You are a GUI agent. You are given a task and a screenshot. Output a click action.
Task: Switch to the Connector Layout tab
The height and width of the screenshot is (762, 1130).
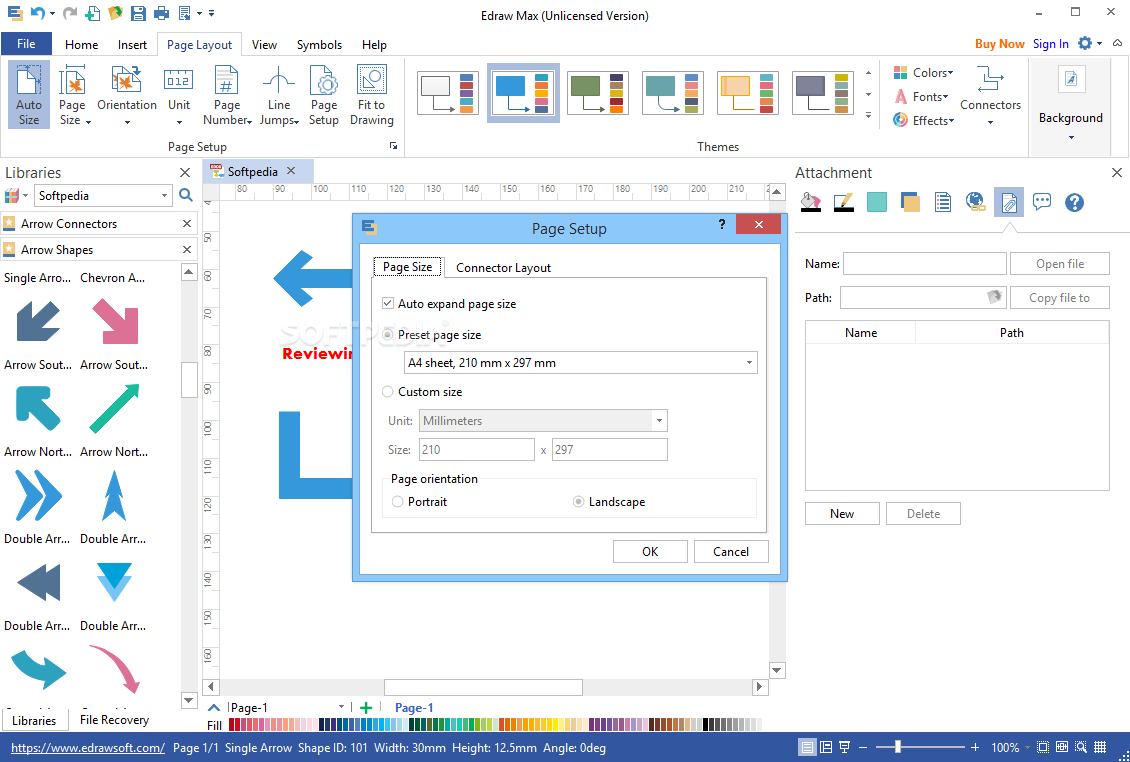click(503, 267)
